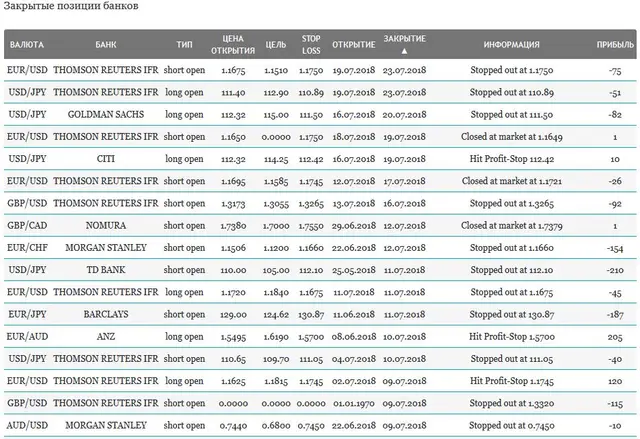640x439 pixels.
Task: Click ANZ bank cell
Action: (x=106, y=337)
